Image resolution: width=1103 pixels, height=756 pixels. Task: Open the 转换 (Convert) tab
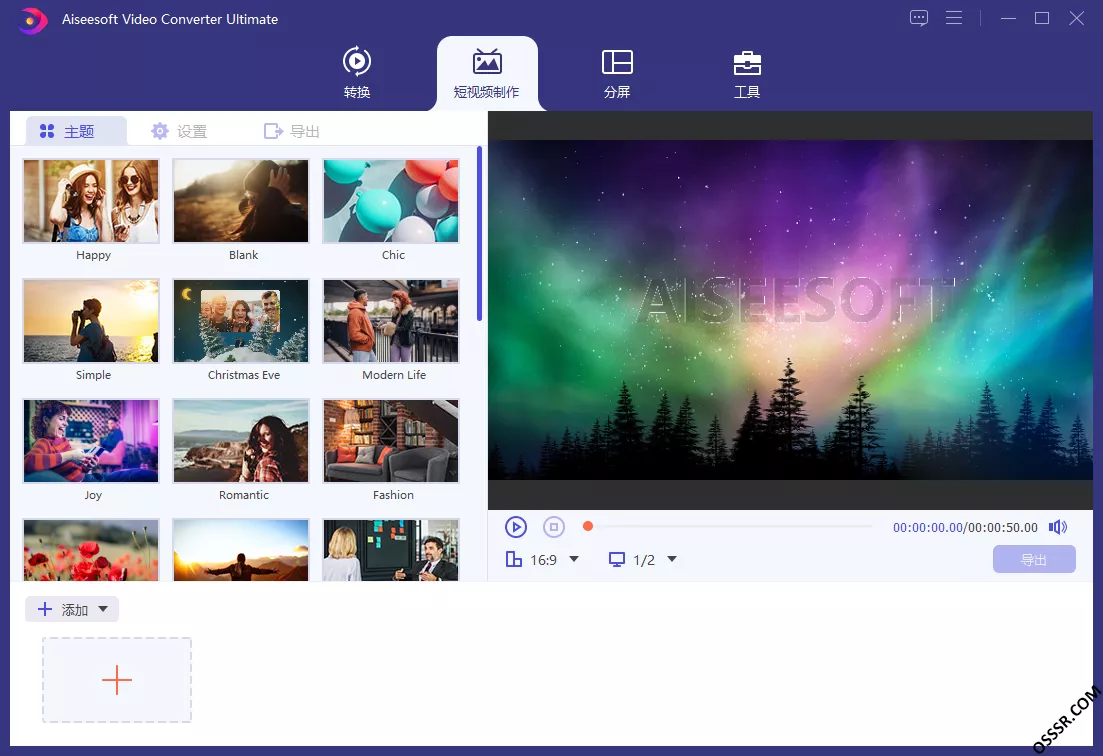tap(357, 72)
